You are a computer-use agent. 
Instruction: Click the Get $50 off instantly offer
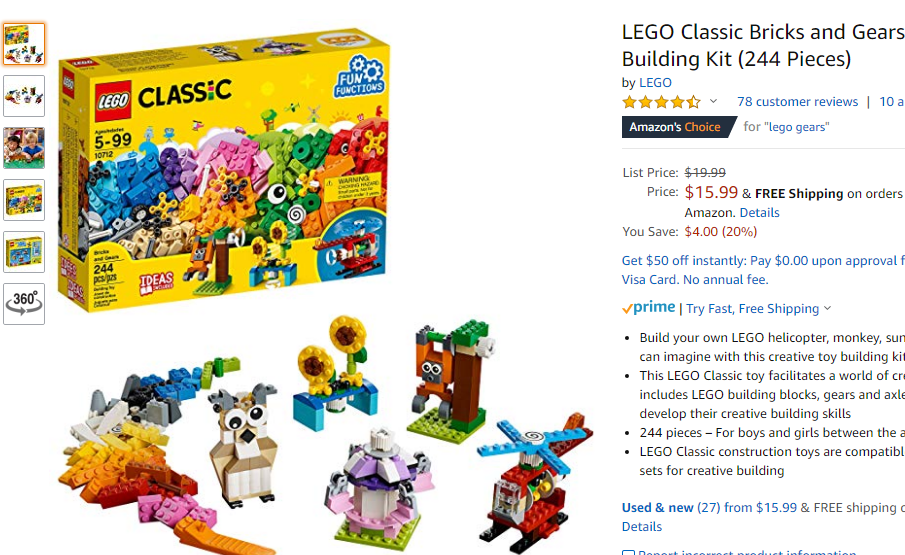(763, 270)
